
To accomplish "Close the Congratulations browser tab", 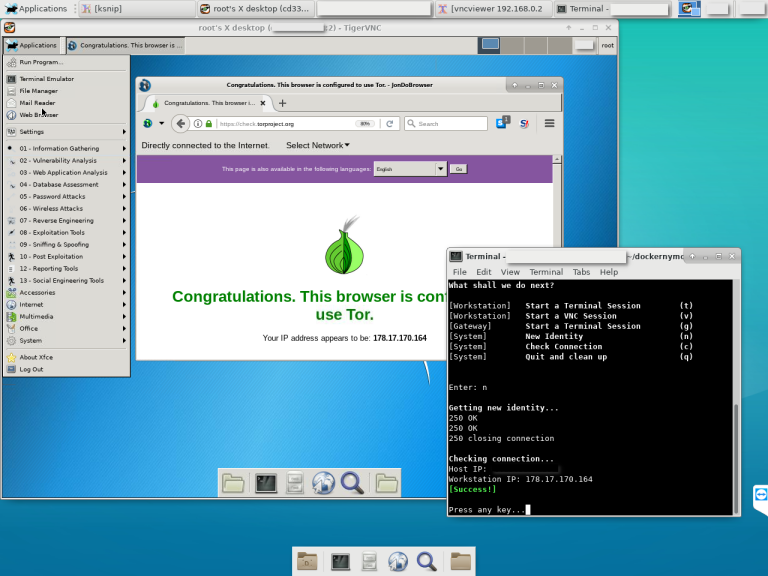I will (x=263, y=103).
